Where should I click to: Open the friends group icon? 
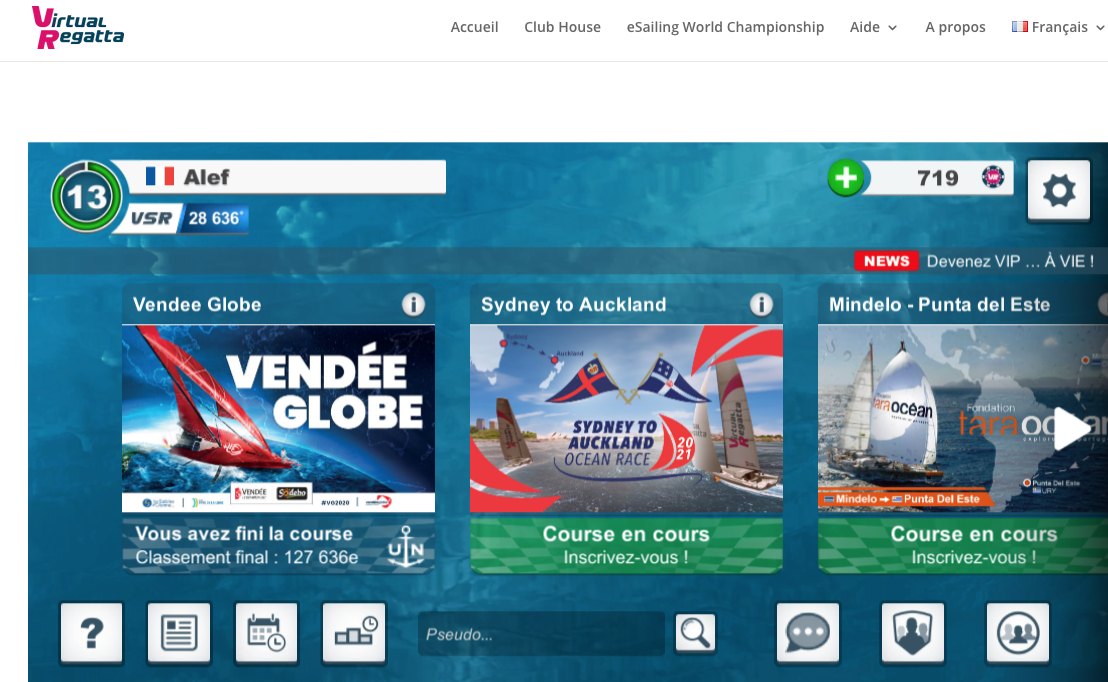click(x=1018, y=633)
